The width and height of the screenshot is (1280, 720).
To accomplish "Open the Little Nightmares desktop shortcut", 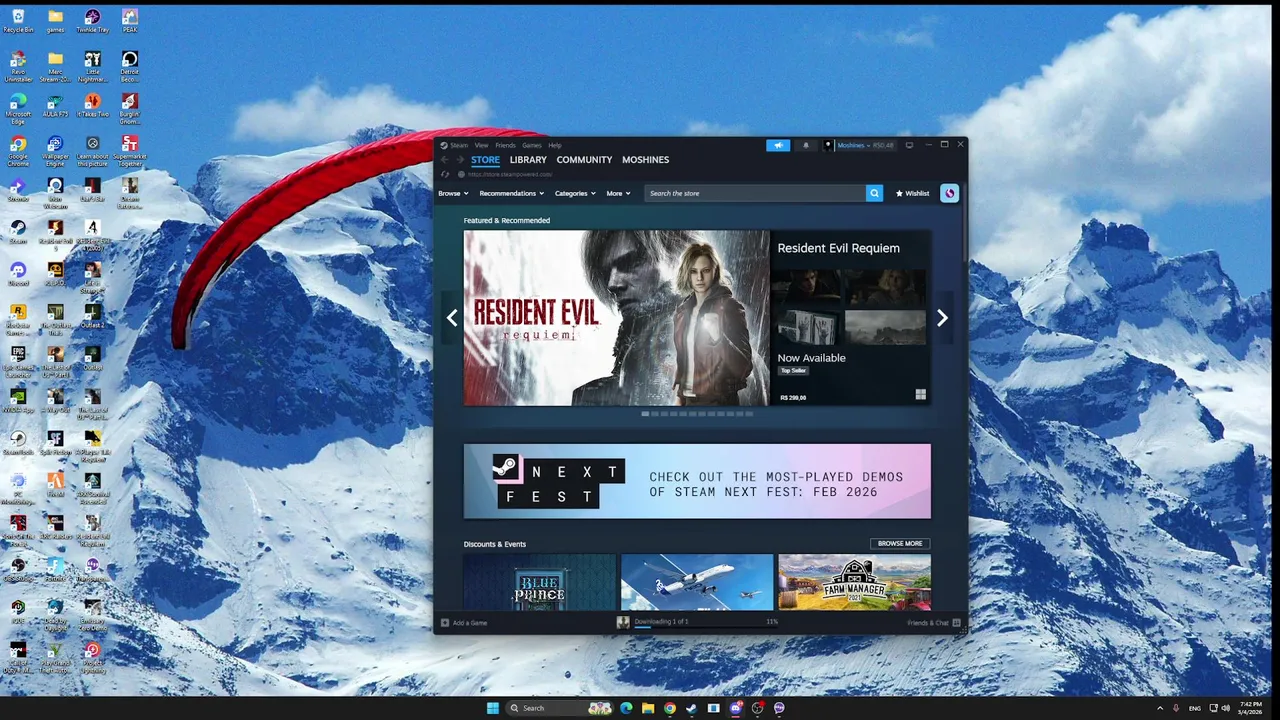I will (92, 68).
